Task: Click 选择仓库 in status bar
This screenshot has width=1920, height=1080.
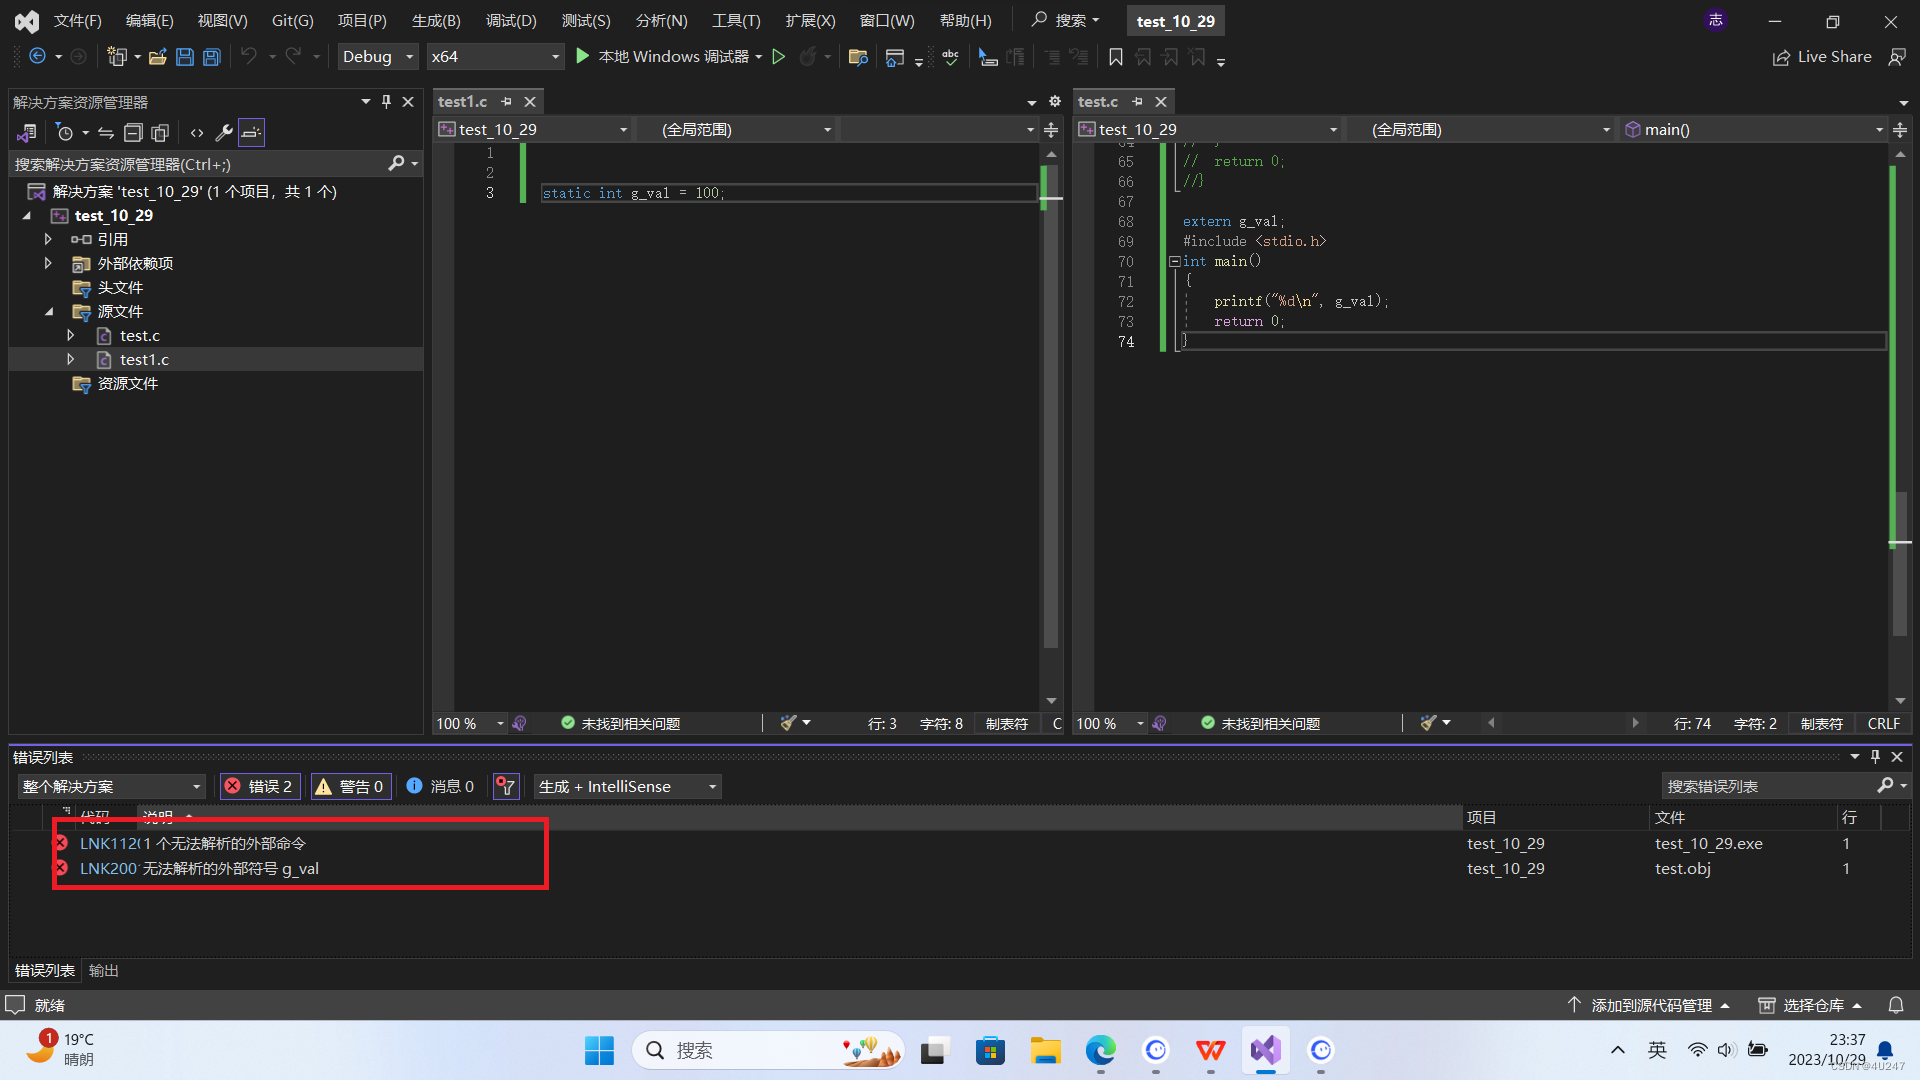Action: [1811, 1005]
